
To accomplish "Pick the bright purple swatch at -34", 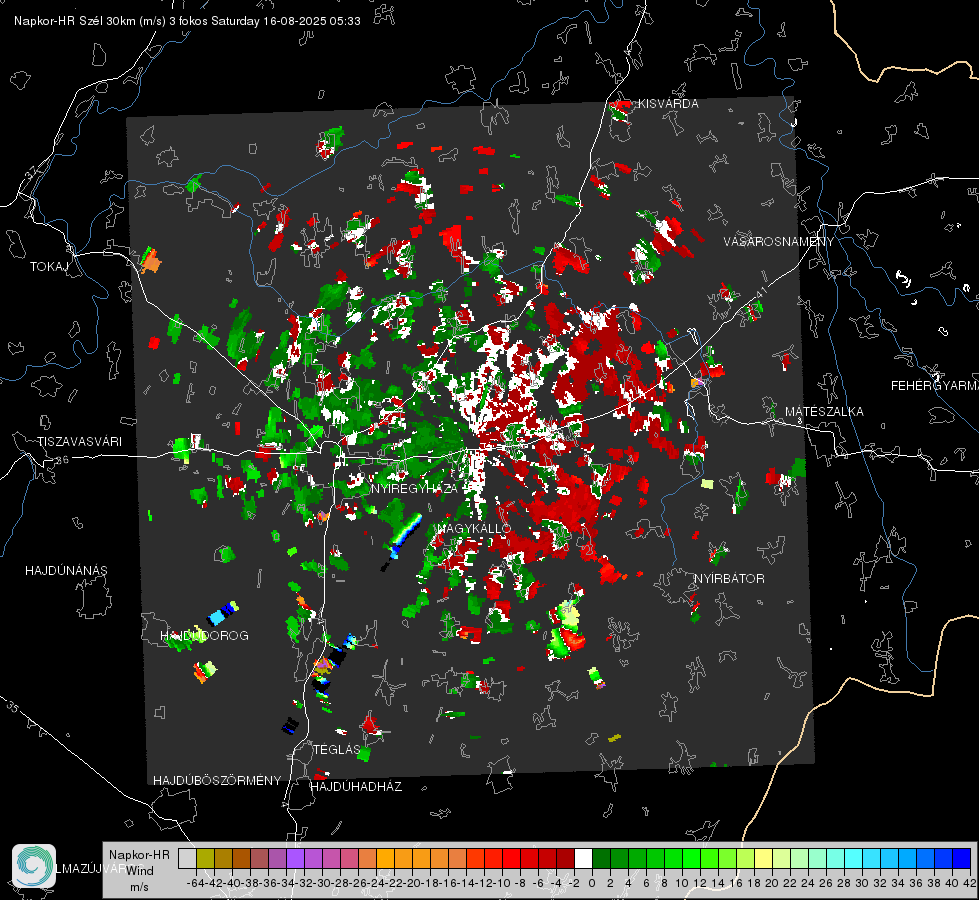I will point(295,858).
